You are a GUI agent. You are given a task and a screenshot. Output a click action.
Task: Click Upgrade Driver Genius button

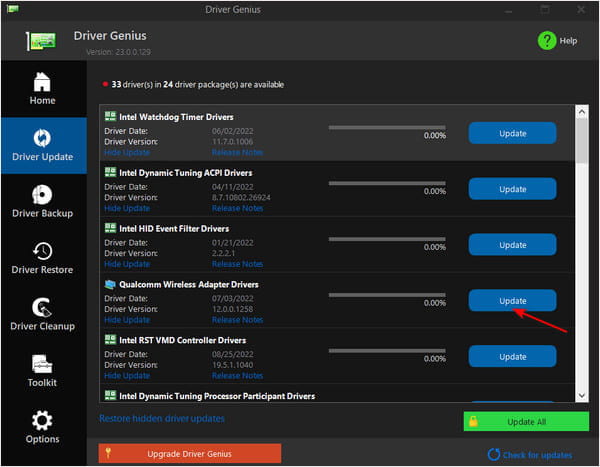click(189, 454)
